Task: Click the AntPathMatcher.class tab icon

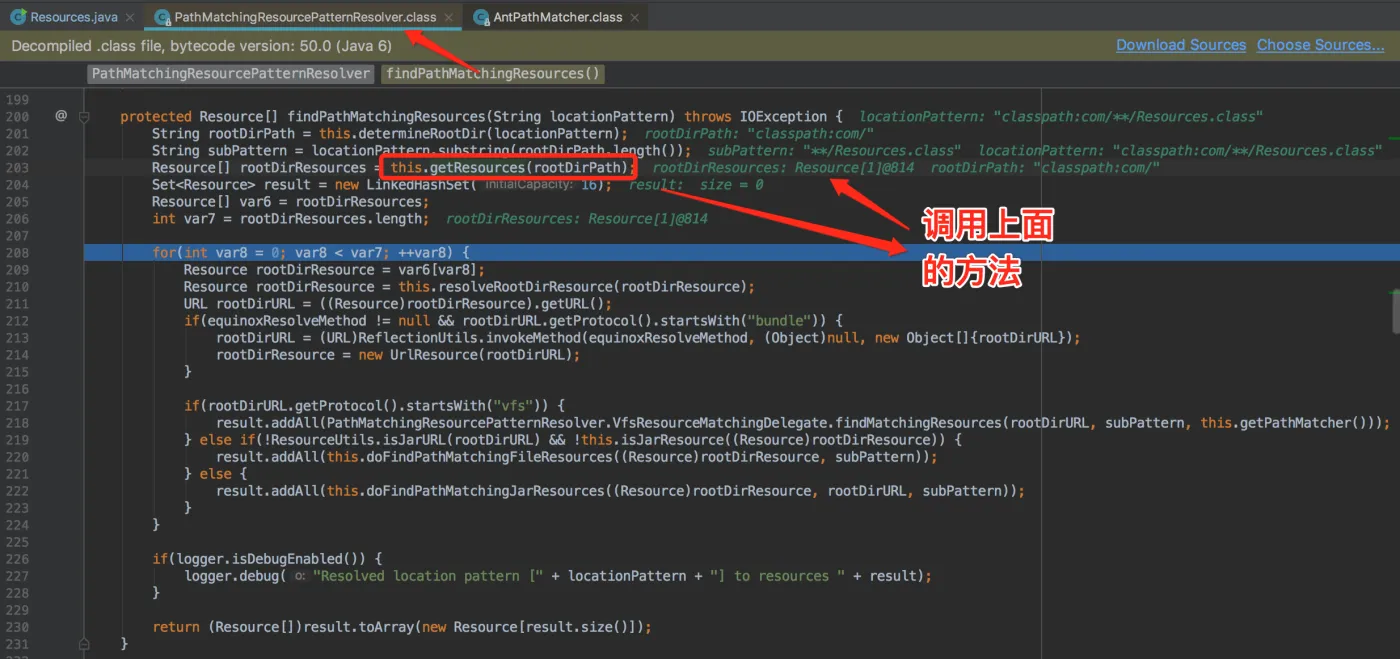Action: (481, 17)
